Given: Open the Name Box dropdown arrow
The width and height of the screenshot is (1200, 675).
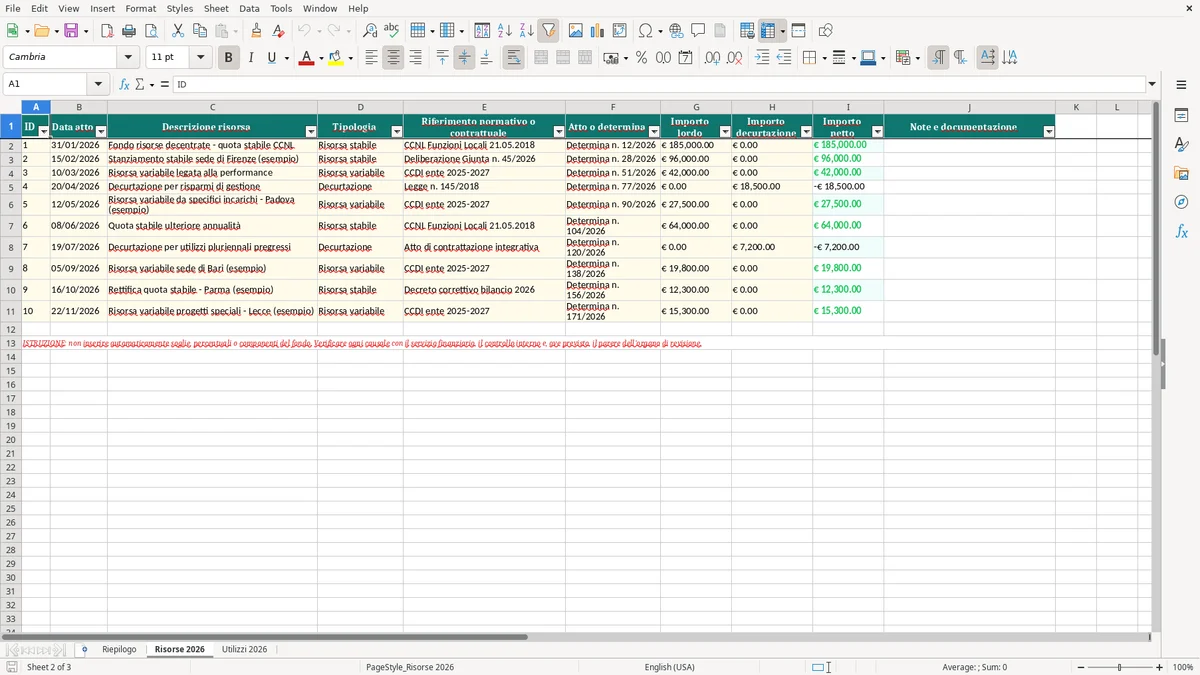Looking at the screenshot, I should (98, 85).
